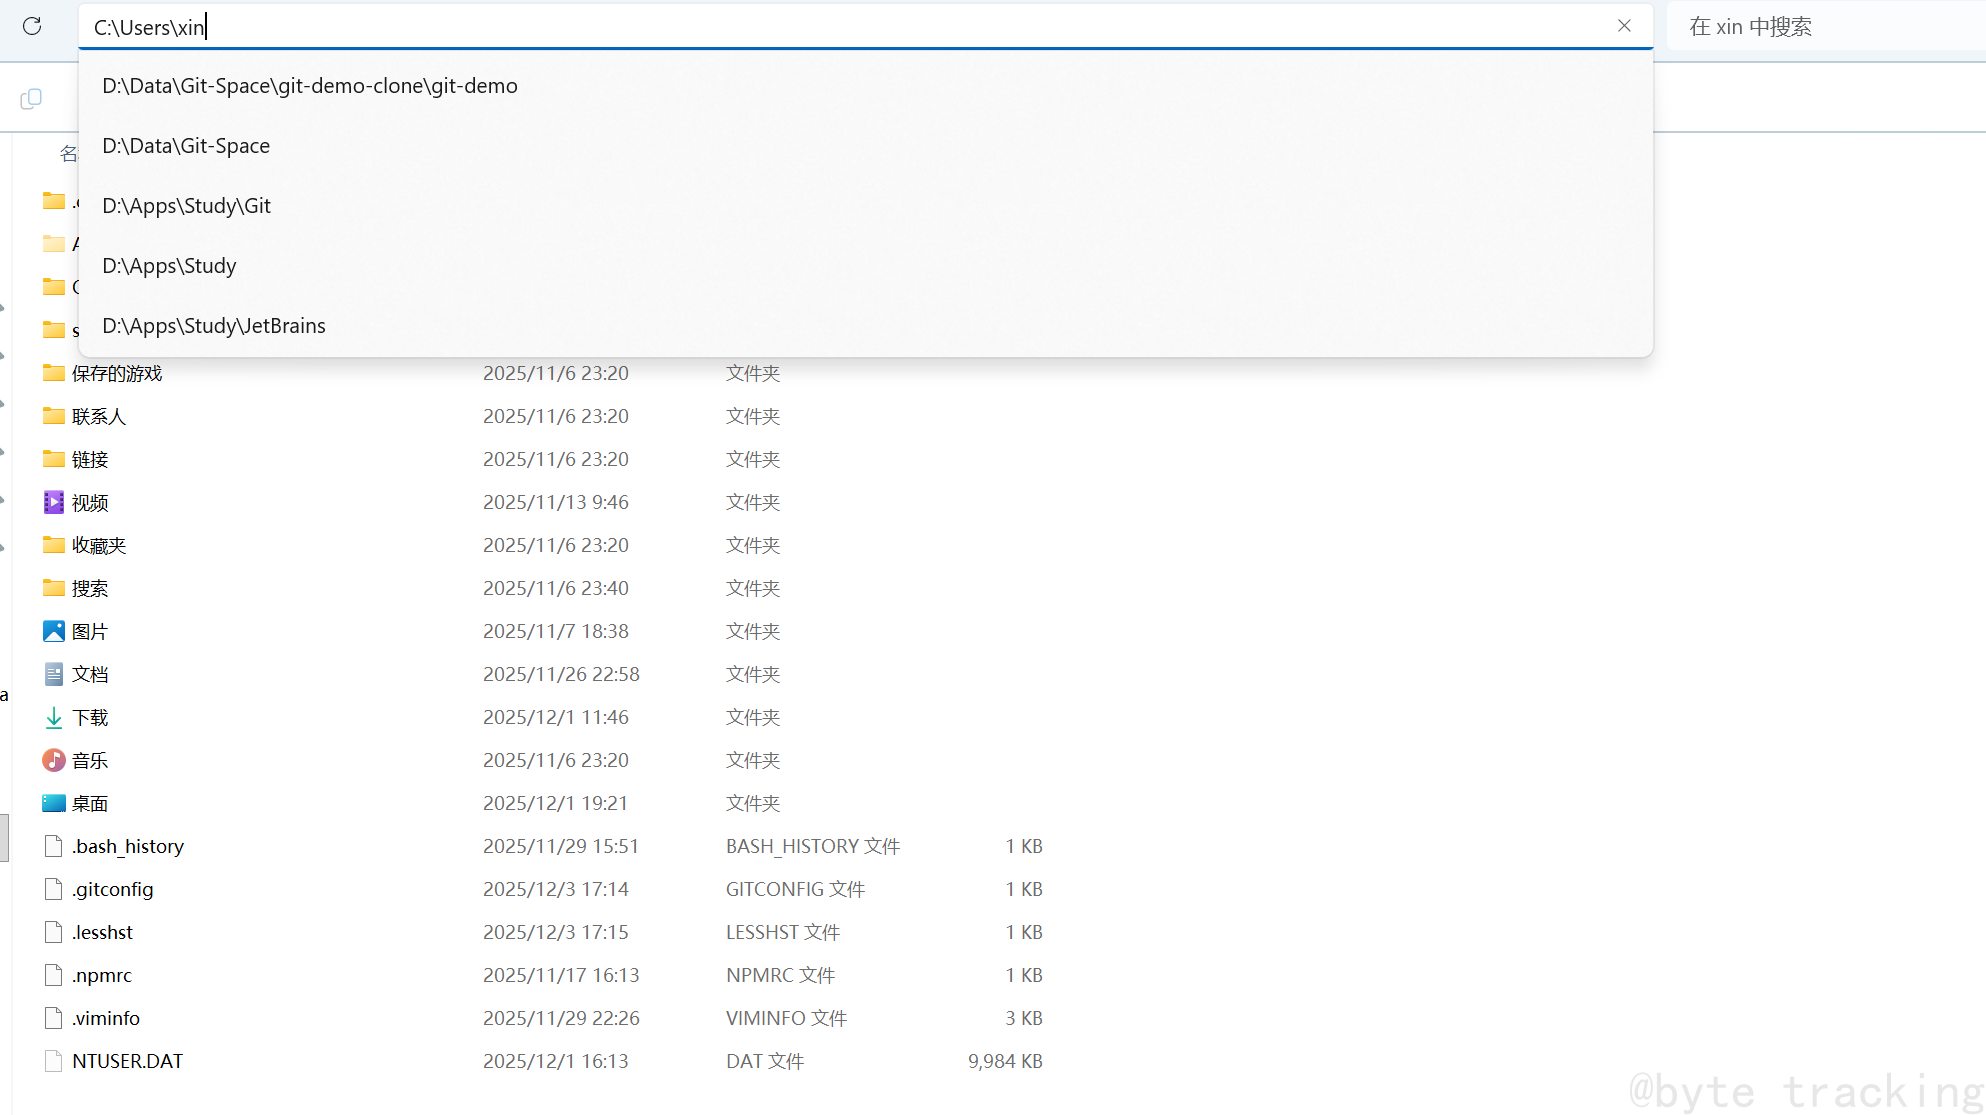1986x1115 pixels.
Task: Open the 下载 downloads folder icon
Action: (54, 717)
